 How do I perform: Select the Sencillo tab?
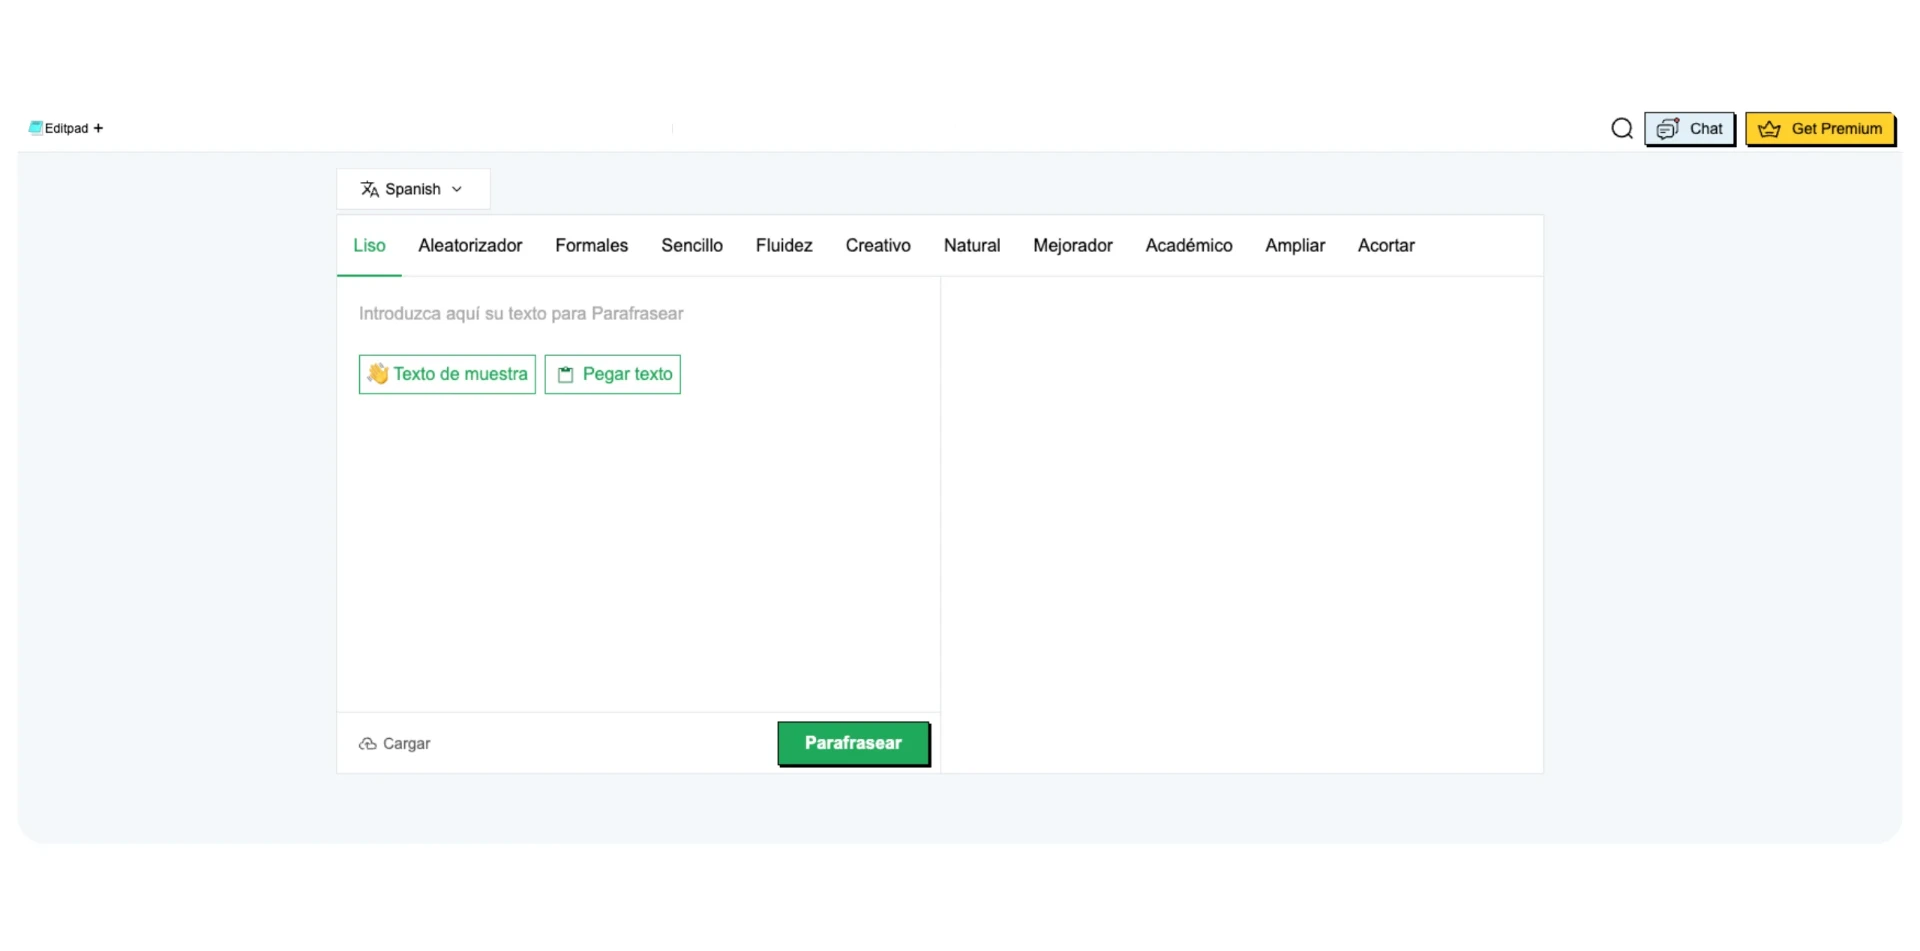click(x=691, y=246)
